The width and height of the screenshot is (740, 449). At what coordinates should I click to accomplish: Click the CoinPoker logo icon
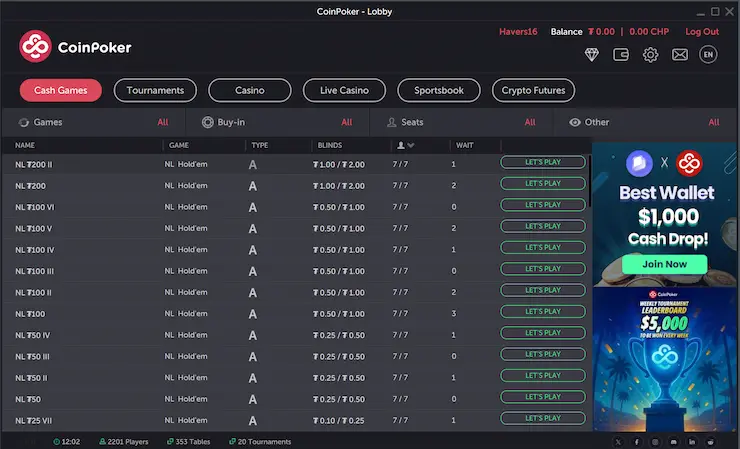35,46
